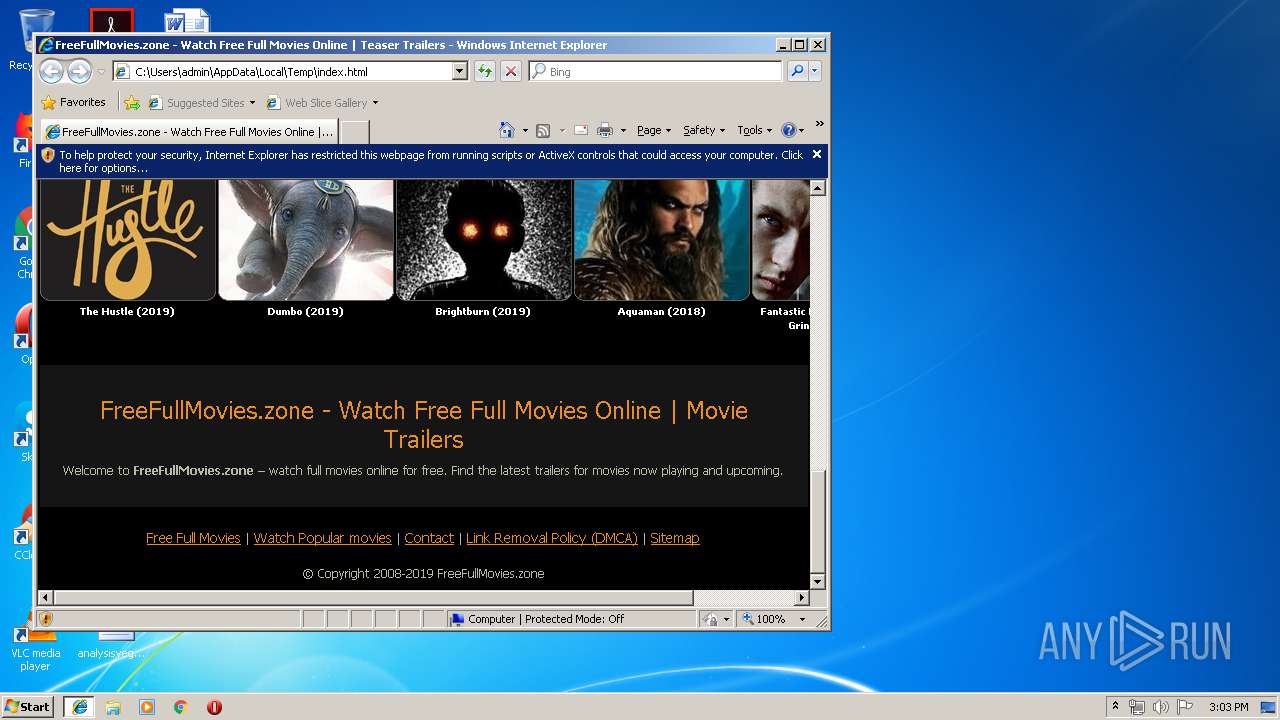Open the Favorites star button
The width and height of the screenshot is (1280, 720).
tap(73, 102)
